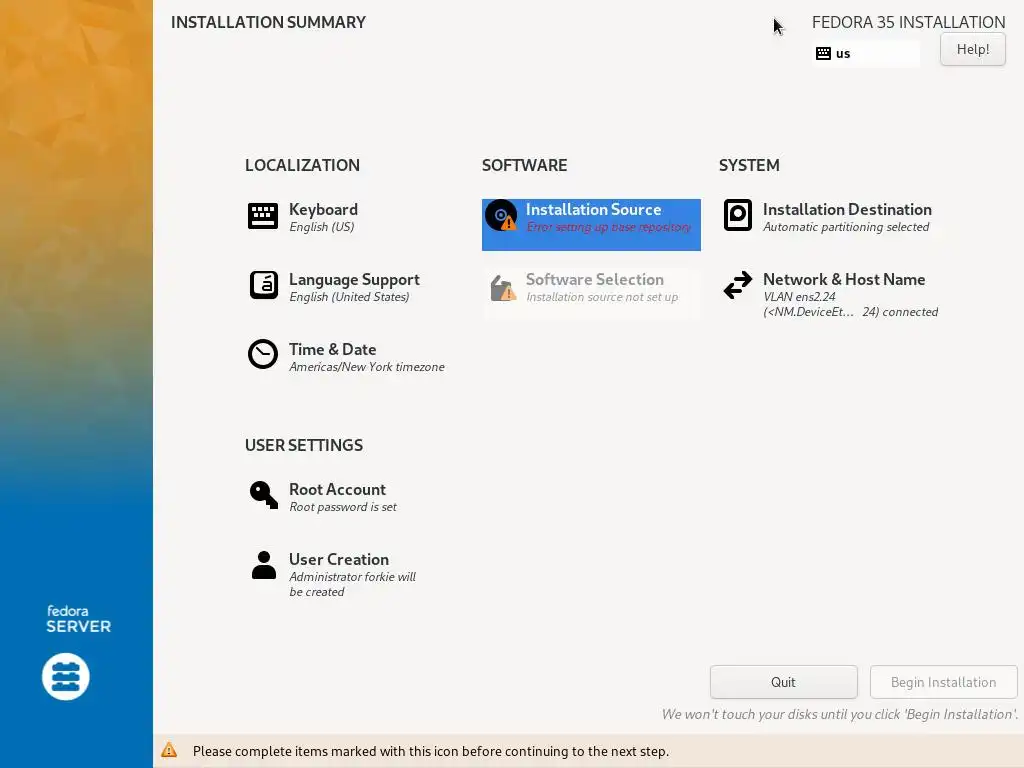Open Network & Host Name title

pyautogui.click(x=844, y=279)
